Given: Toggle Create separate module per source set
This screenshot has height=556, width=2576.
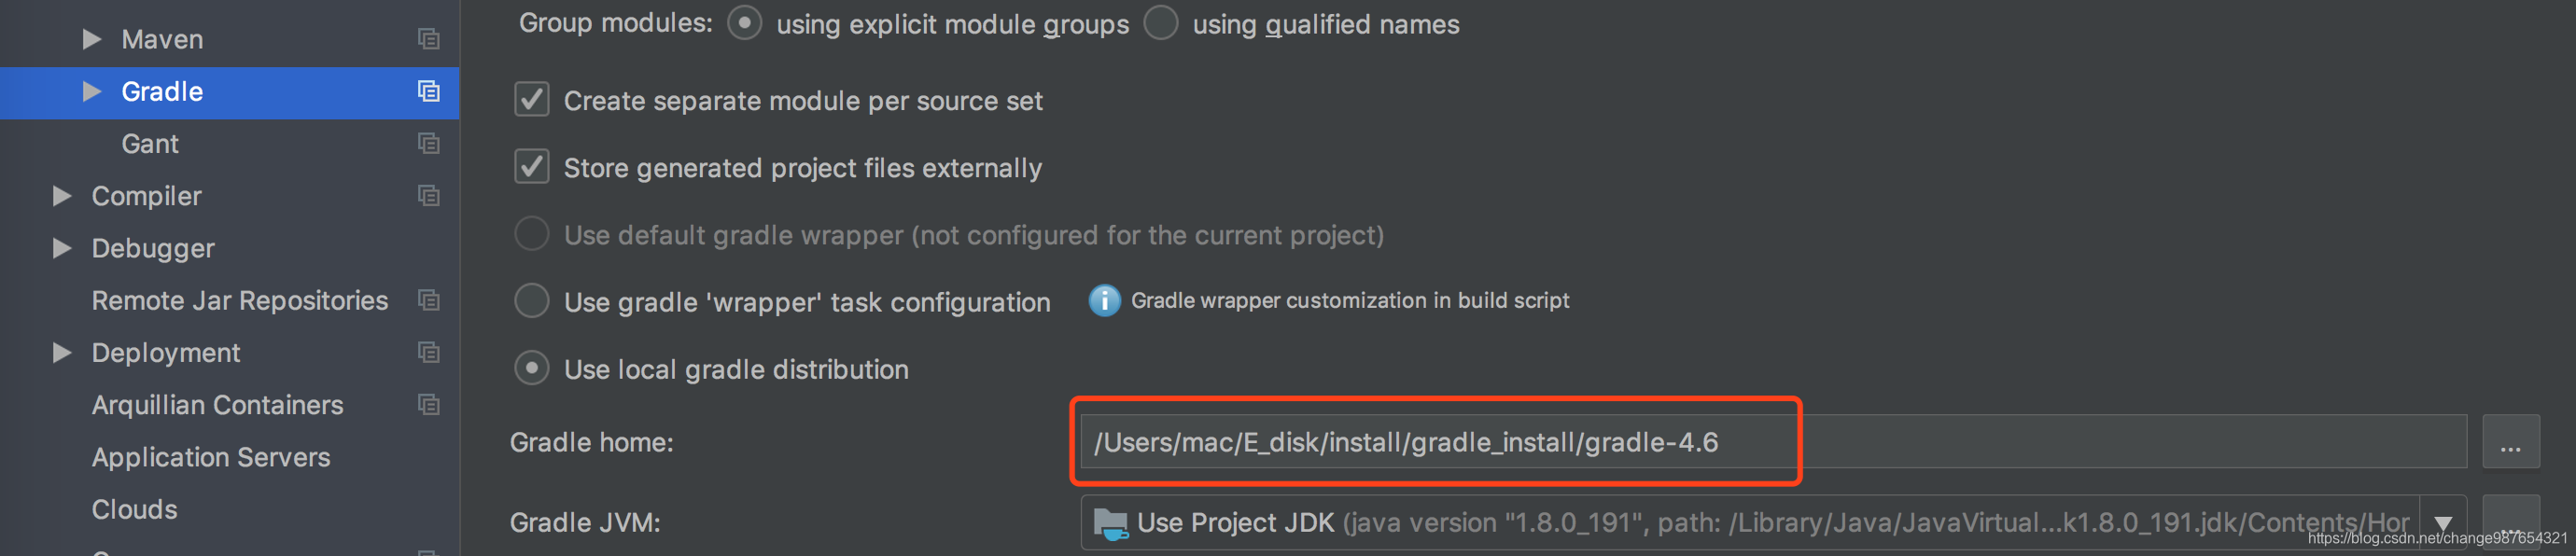Looking at the screenshot, I should click(x=531, y=100).
